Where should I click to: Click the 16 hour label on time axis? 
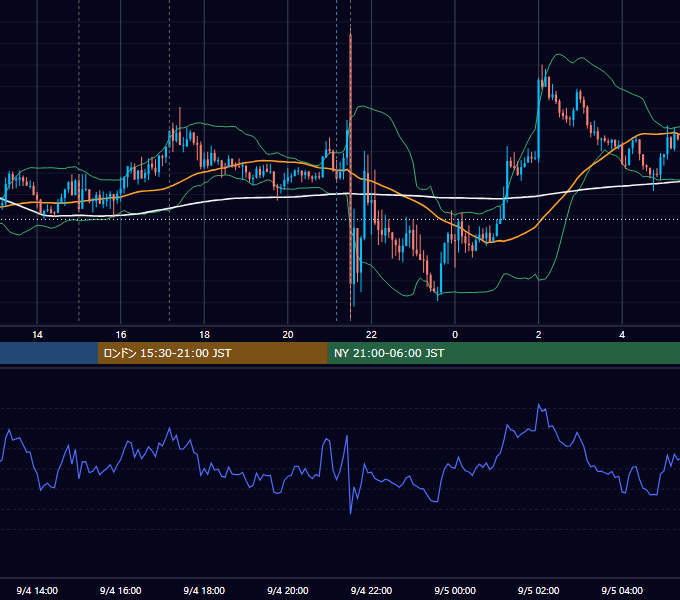tap(121, 335)
